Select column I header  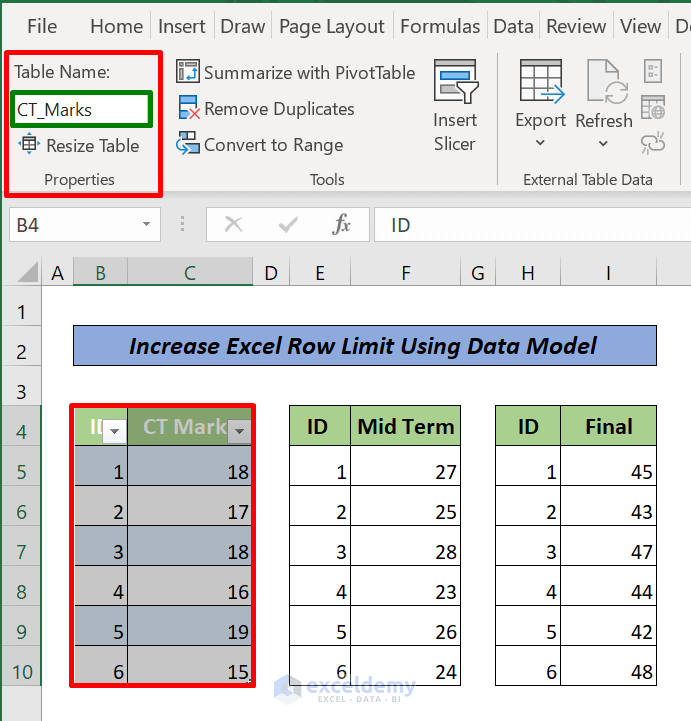pyautogui.click(x=608, y=273)
